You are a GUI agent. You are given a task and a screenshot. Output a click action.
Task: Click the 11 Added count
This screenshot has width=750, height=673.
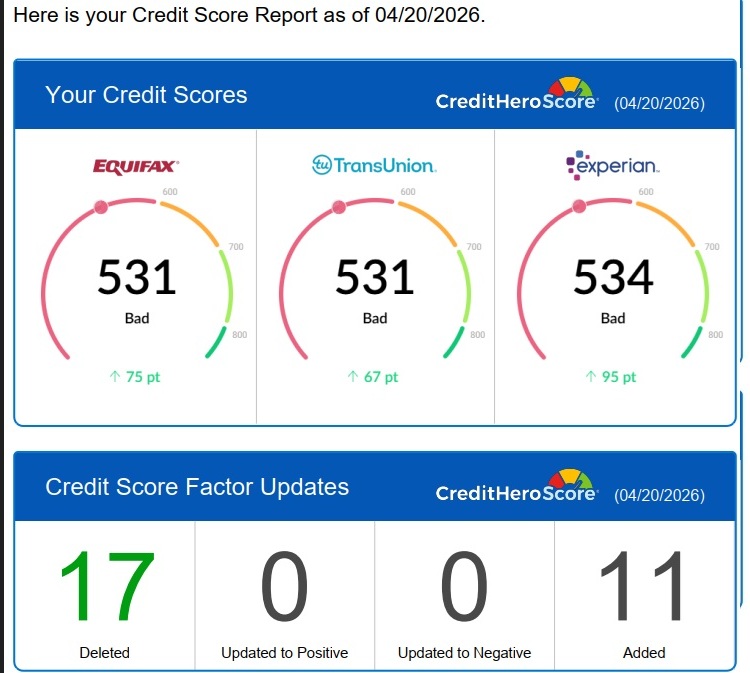click(x=642, y=586)
